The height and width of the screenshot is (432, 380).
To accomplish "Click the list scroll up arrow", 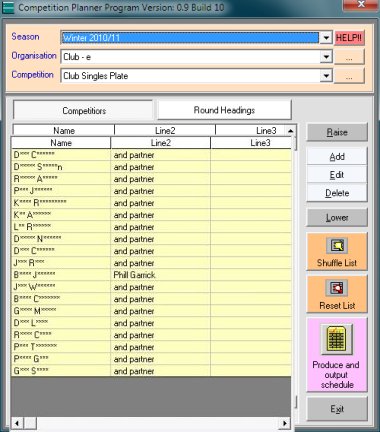I will tap(291, 131).
